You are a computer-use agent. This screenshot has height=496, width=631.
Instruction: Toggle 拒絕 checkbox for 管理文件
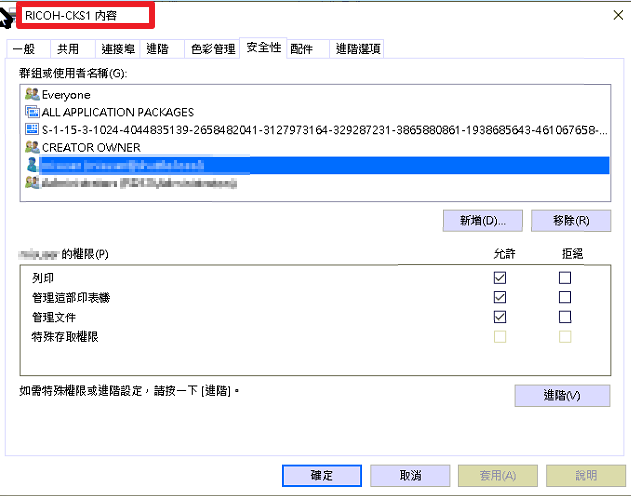[565, 317]
